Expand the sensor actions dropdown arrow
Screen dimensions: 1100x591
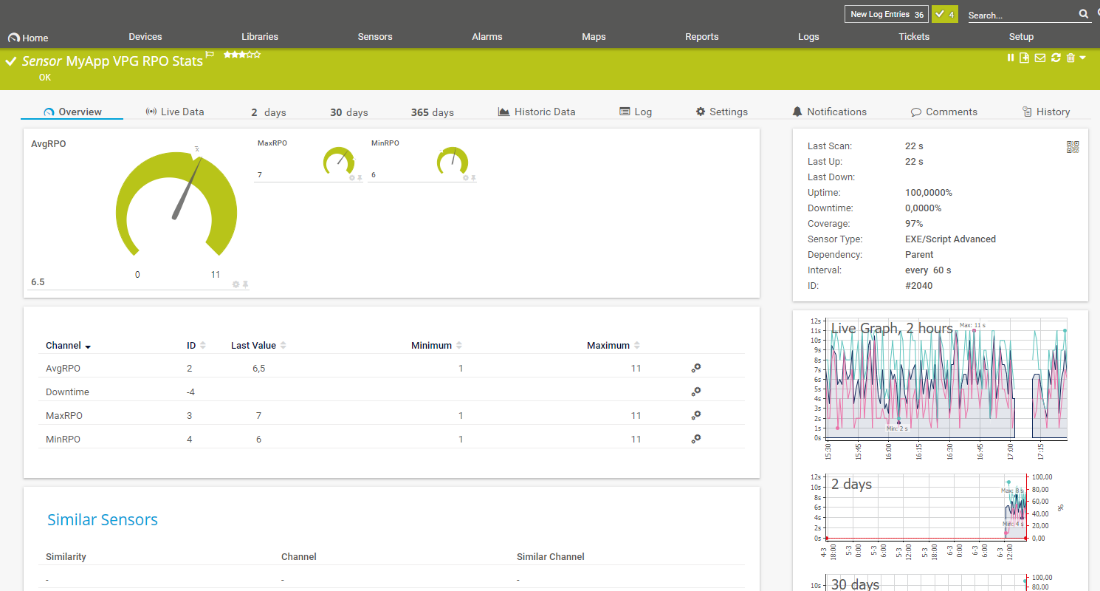pyautogui.click(x=1083, y=58)
